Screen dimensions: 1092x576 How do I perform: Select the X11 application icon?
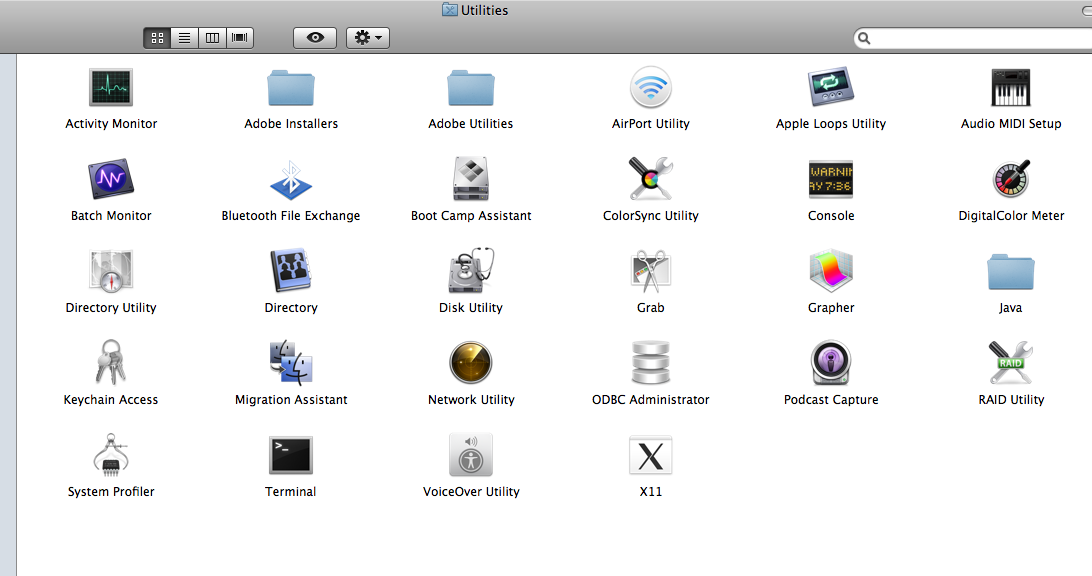click(651, 456)
